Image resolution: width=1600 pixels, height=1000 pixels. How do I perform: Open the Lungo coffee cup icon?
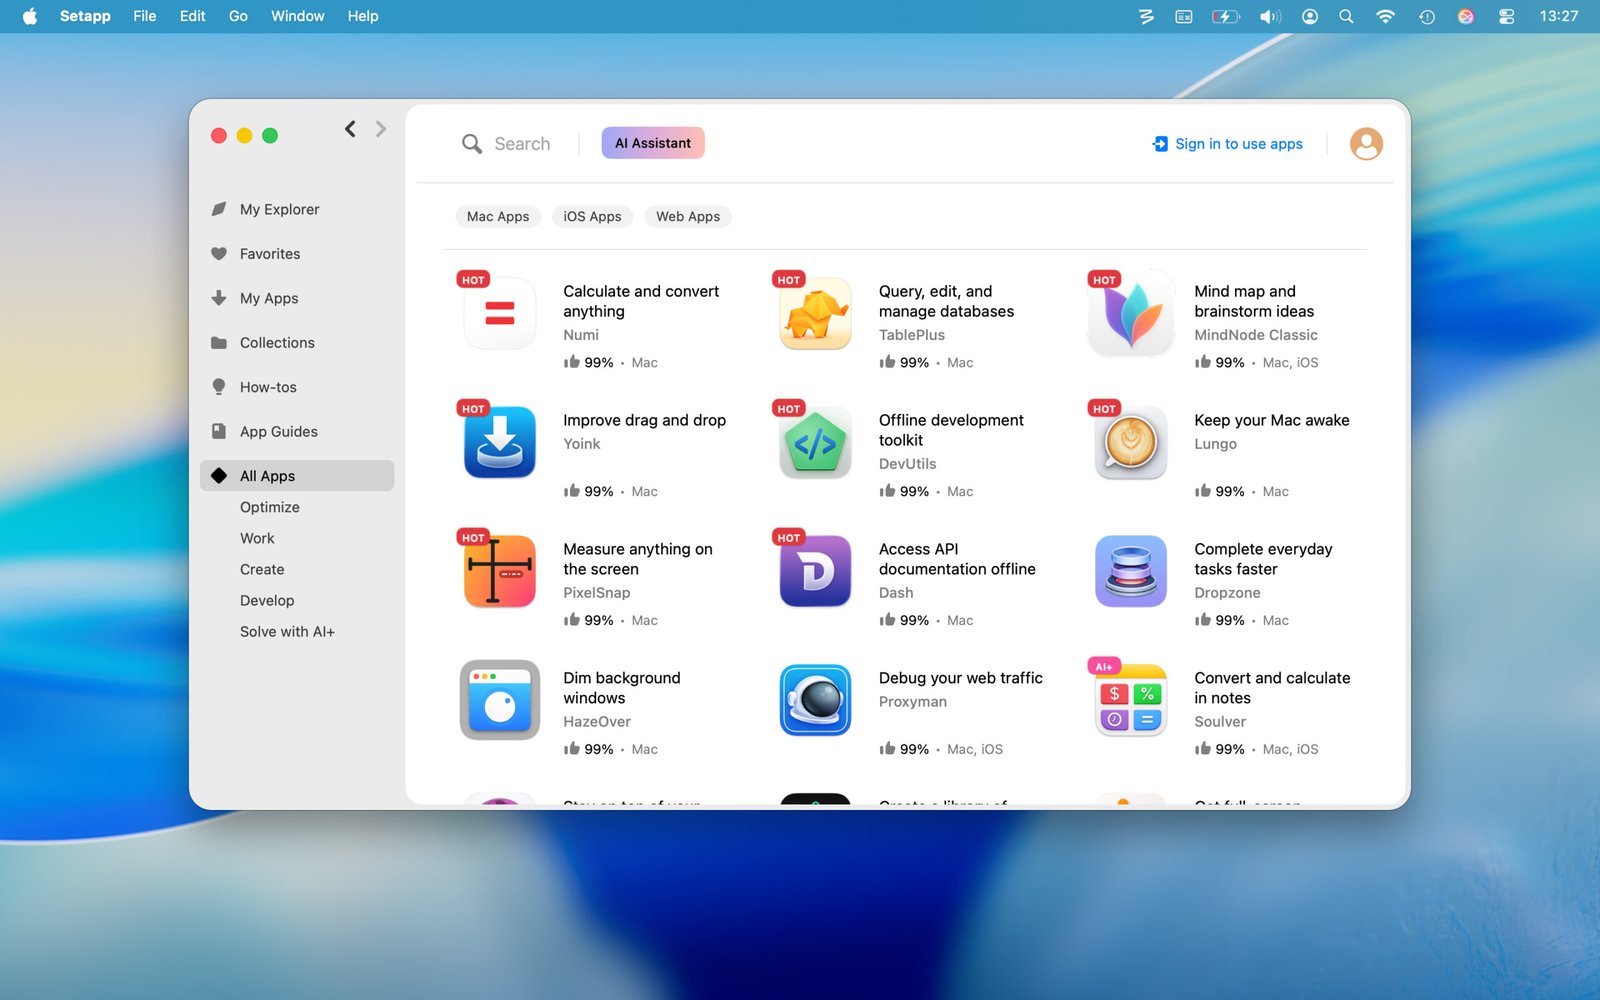1131,442
